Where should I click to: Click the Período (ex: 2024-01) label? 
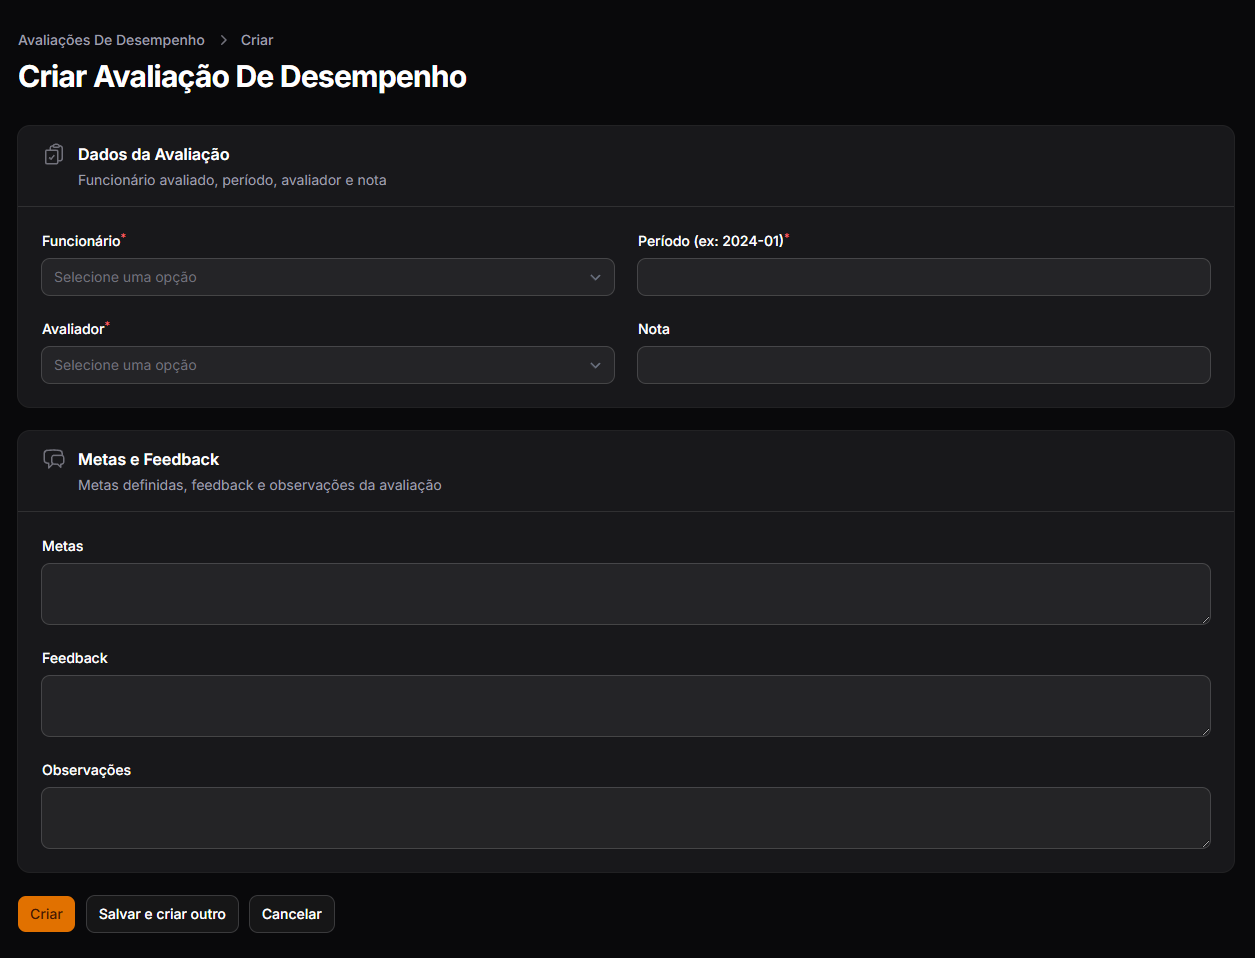(711, 241)
